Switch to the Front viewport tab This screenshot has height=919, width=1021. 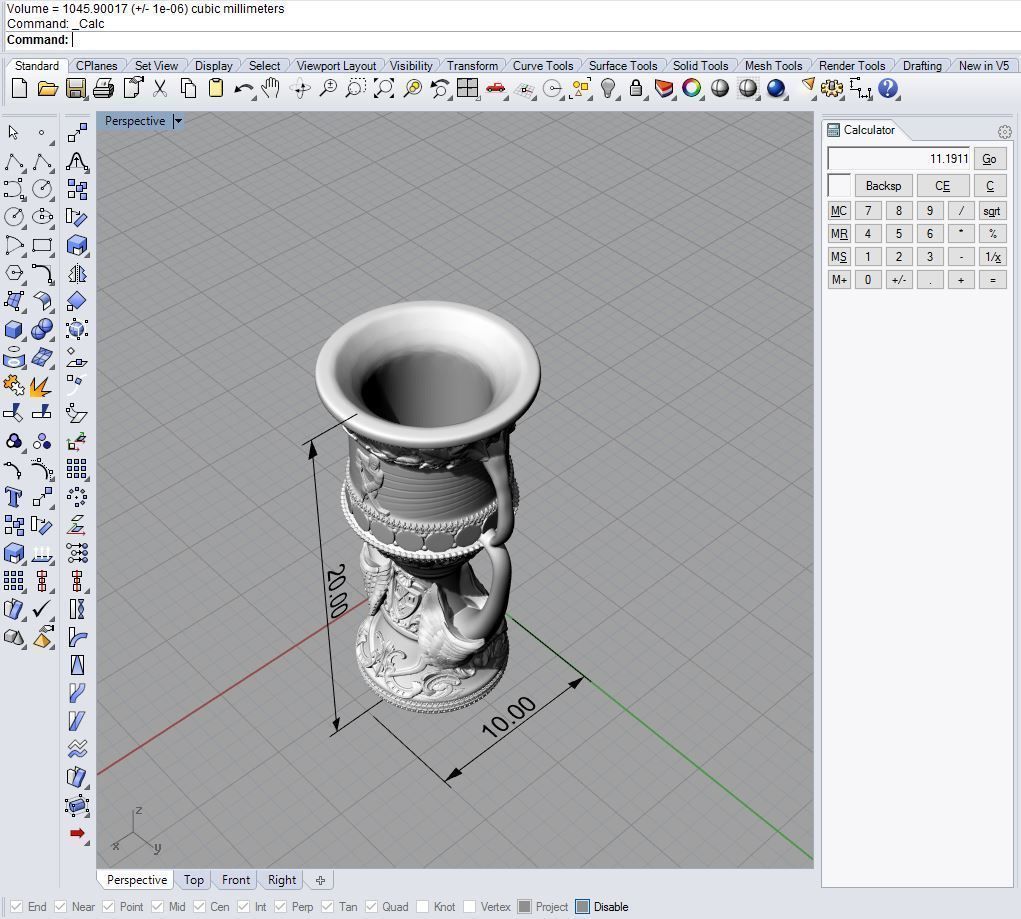coord(236,880)
